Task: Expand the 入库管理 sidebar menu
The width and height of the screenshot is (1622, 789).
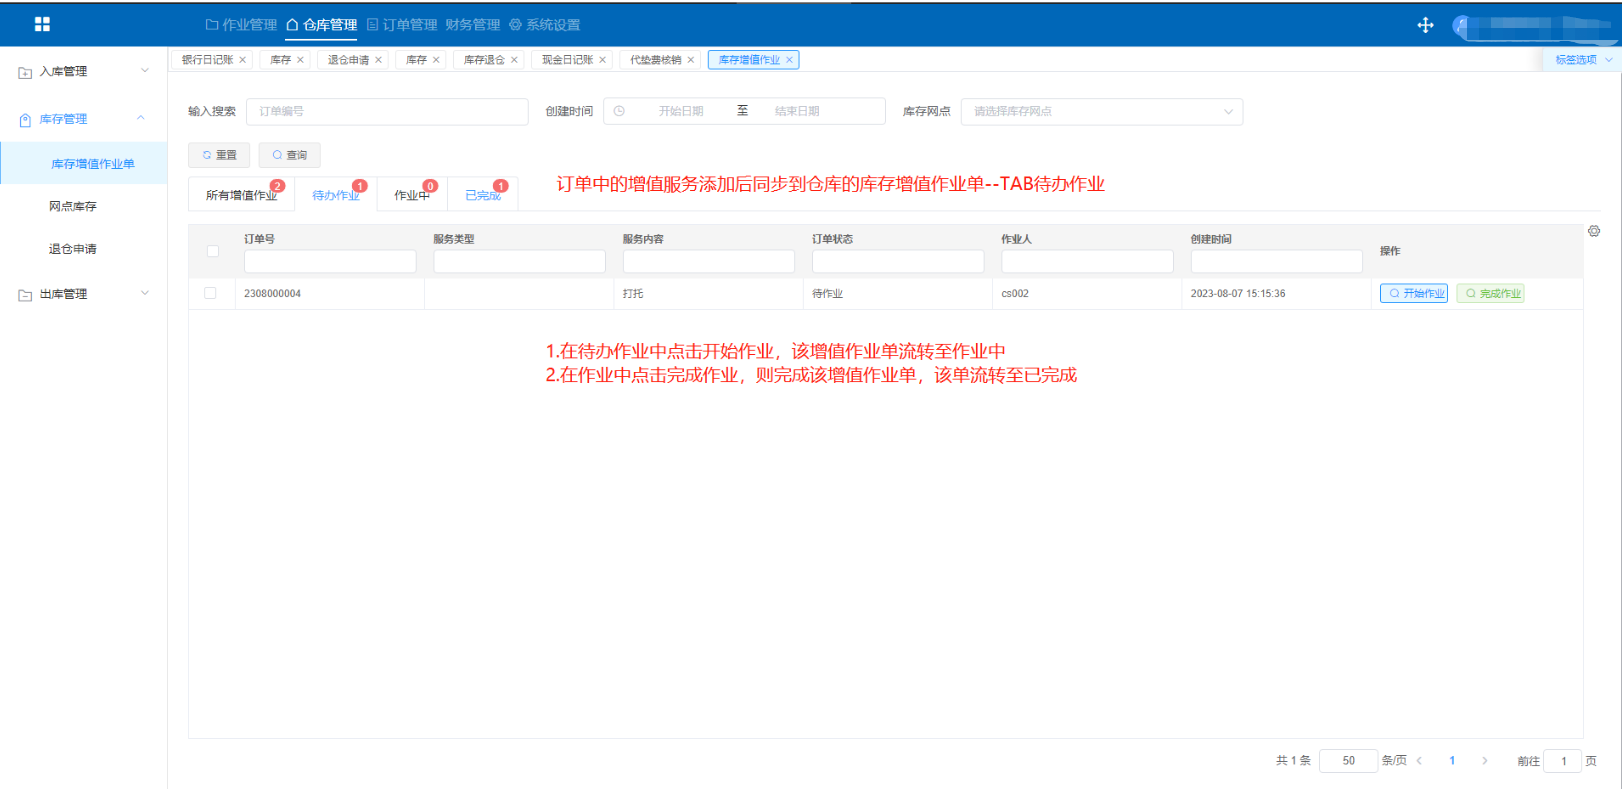Action: click(x=84, y=71)
